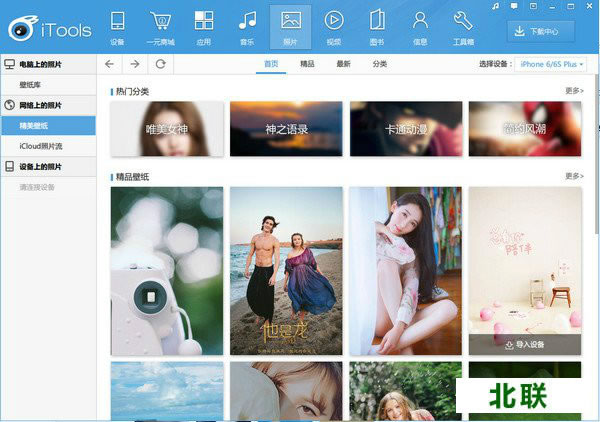Click 更多 link beside 热门分类
Viewport: 600px width, 422px height.
pyautogui.click(x=573, y=90)
